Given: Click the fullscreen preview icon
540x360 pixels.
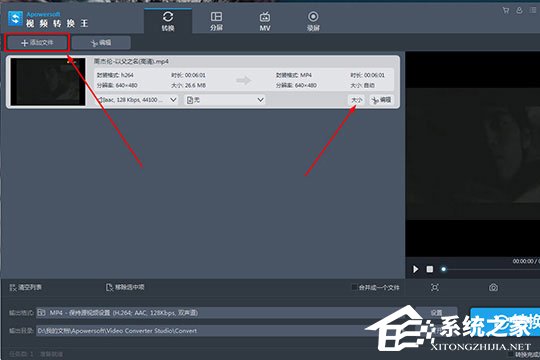Looking at the screenshot, I should click(435, 287).
